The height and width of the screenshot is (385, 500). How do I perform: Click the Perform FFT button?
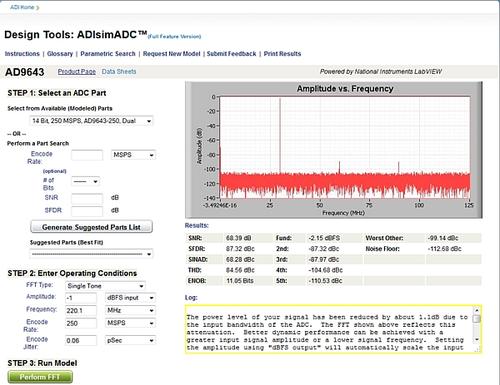coord(40,377)
